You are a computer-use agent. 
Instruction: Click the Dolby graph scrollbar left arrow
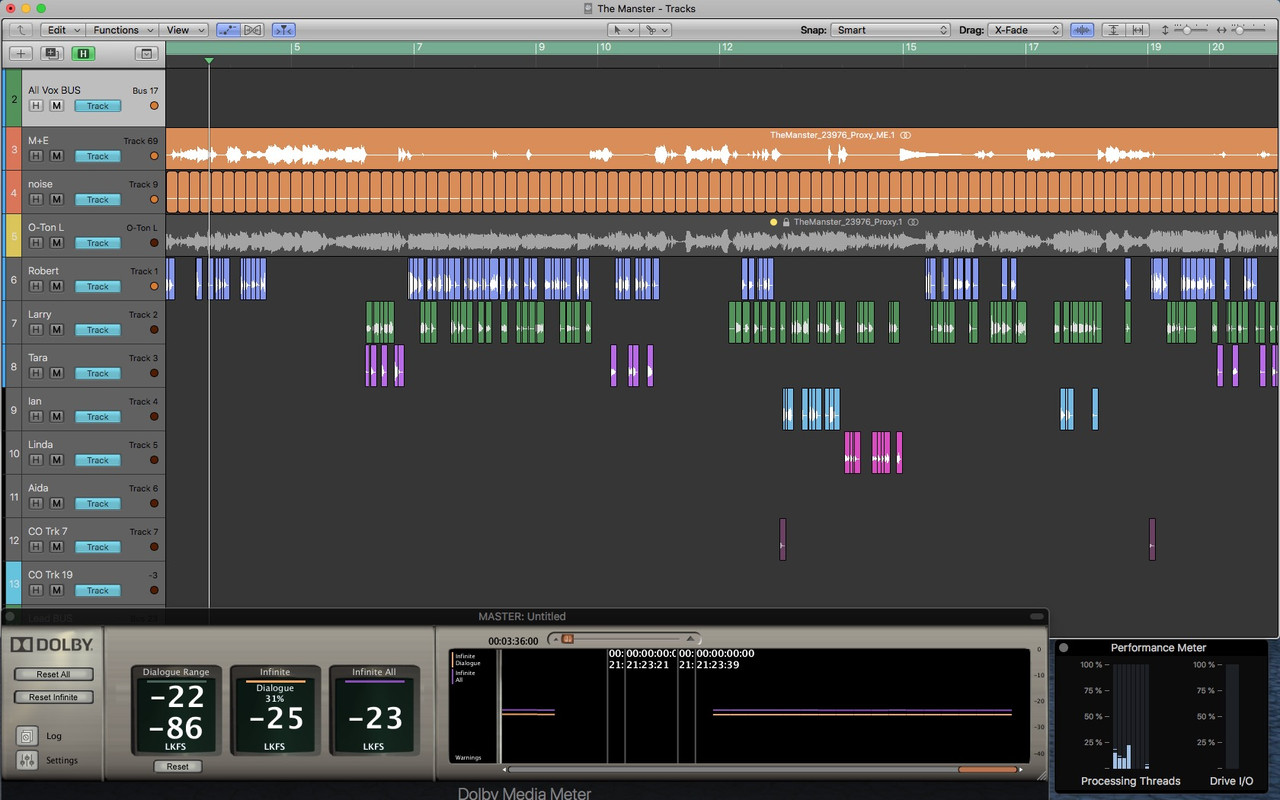(x=505, y=769)
